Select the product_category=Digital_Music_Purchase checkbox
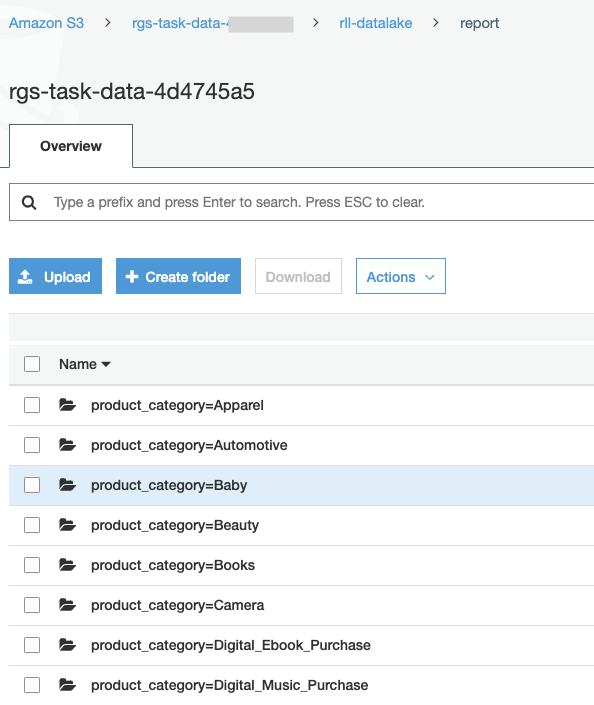This screenshot has width=594, height=705. click(x=32, y=685)
